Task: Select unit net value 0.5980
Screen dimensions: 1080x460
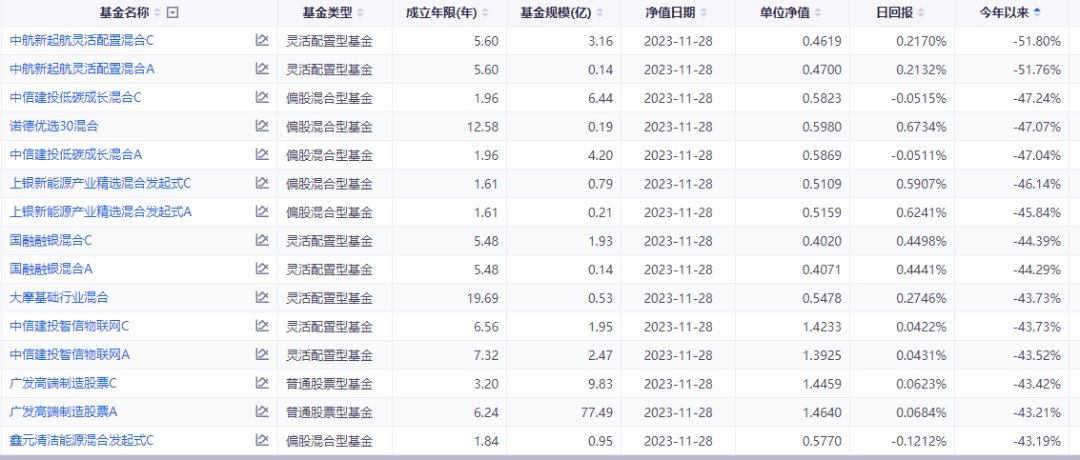Action: pyautogui.click(x=821, y=126)
